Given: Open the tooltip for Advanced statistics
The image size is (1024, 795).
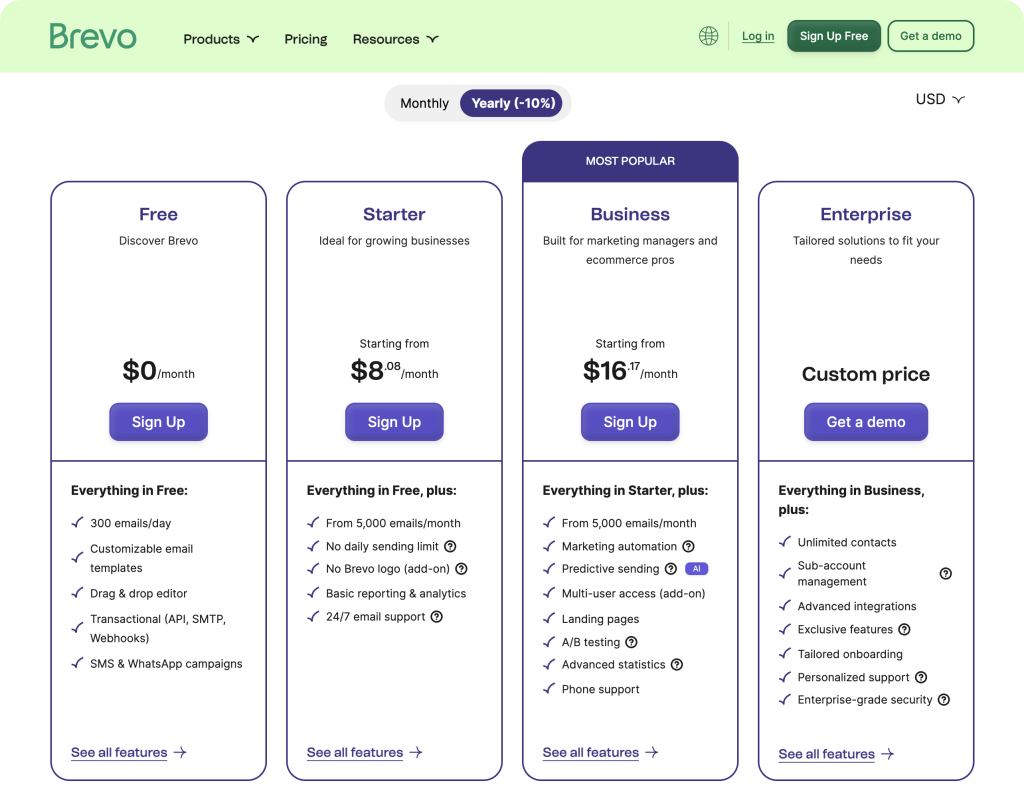Looking at the screenshot, I should pos(677,664).
